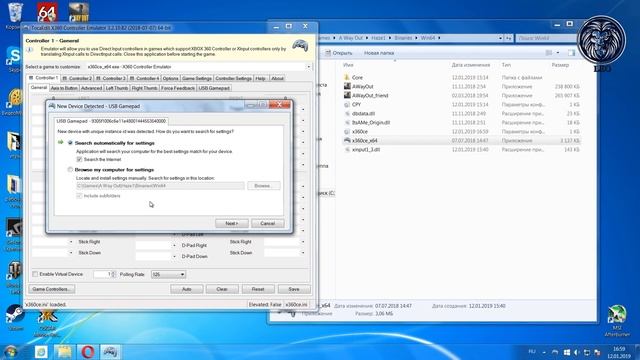Viewport: 640px width, 360px height.
Task: Expand the D-Pad Right mapping dropdown
Action: (x=174, y=245)
